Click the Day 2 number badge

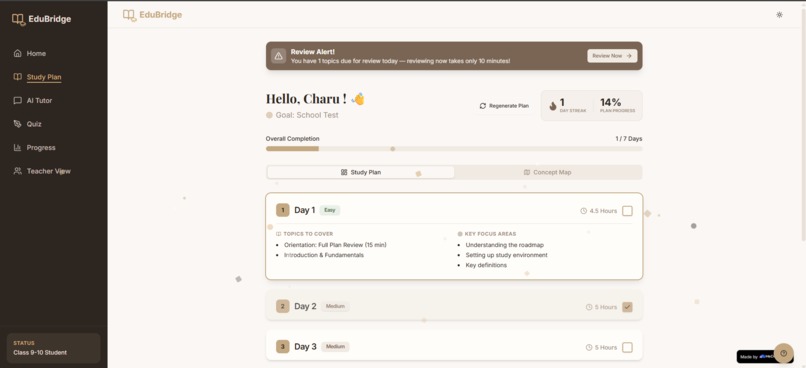click(x=283, y=306)
